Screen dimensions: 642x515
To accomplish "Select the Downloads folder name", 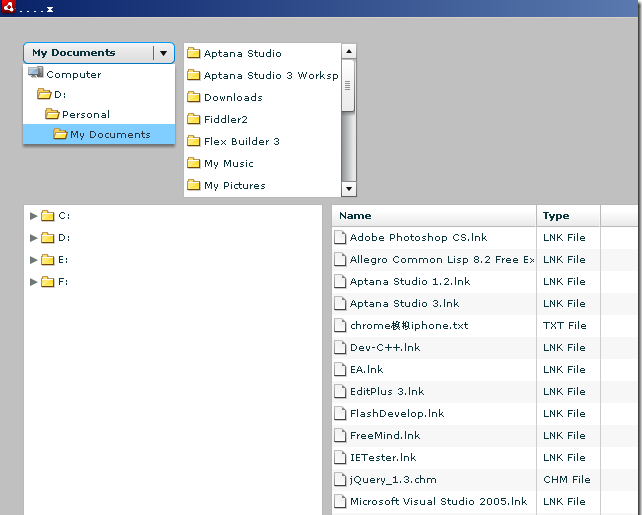I will click(233, 97).
